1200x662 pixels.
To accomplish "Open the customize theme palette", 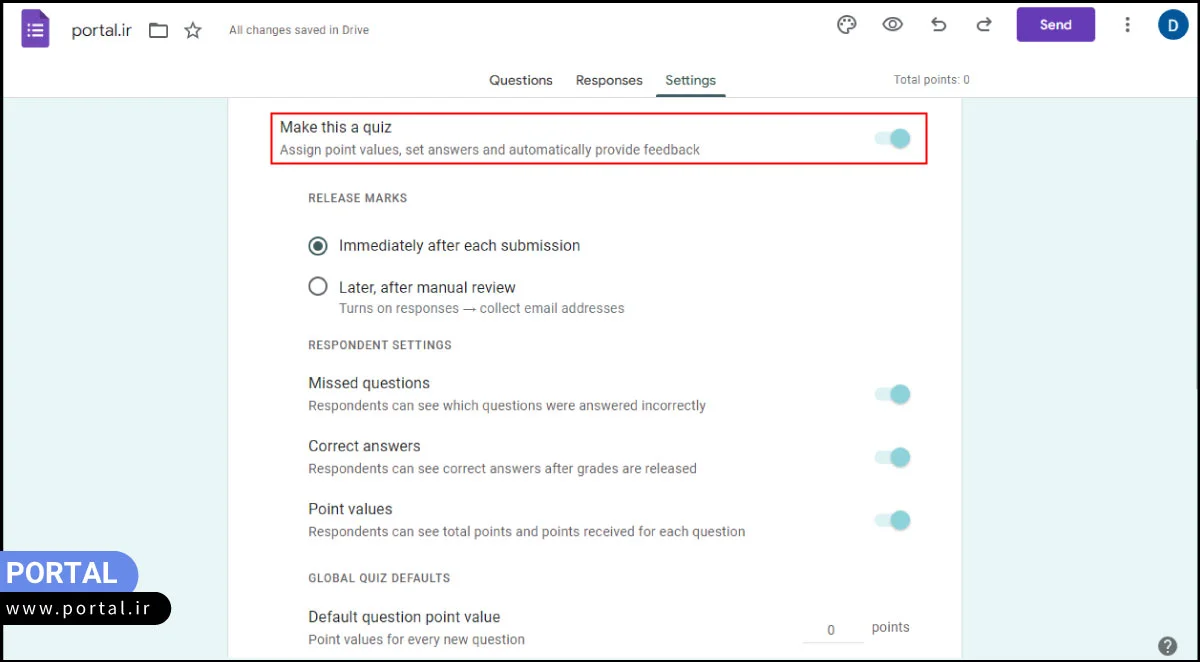I will pyautogui.click(x=847, y=25).
